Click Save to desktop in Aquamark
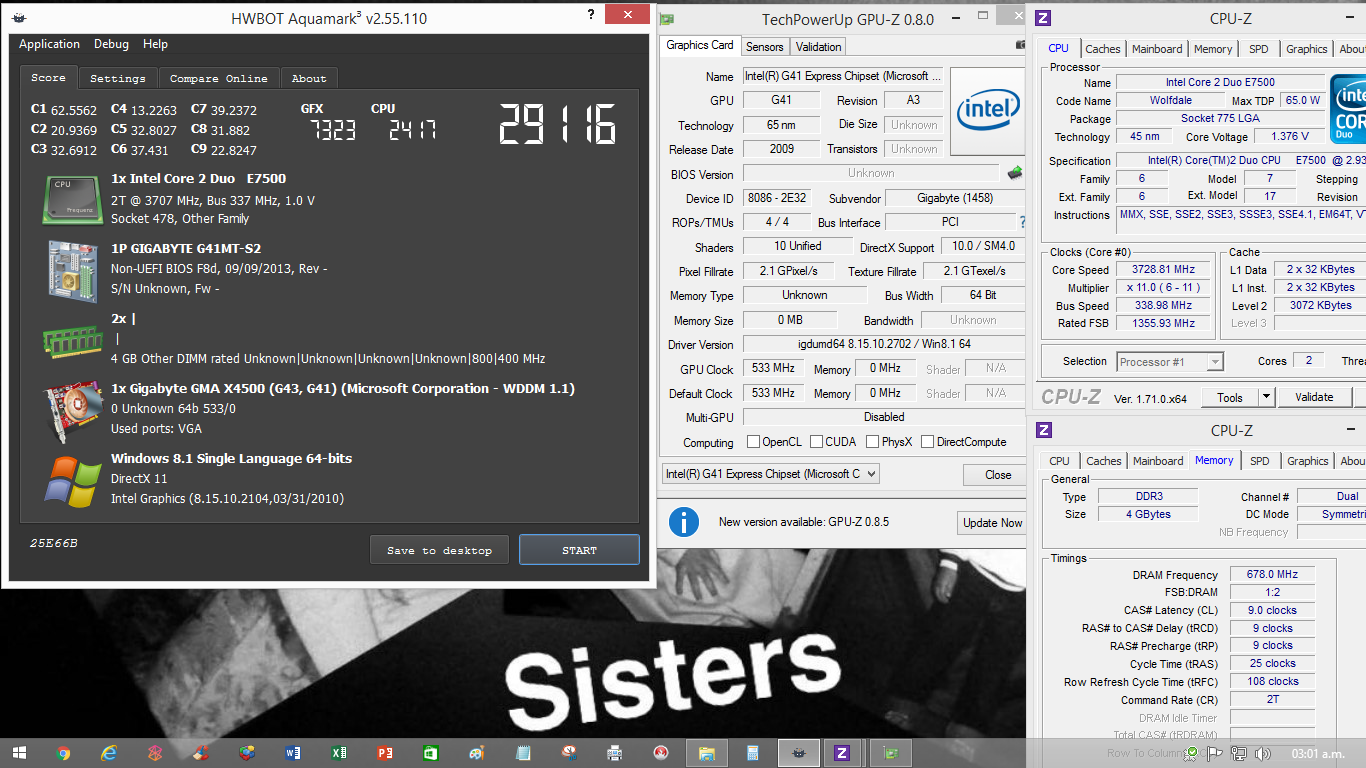Screen dimensions: 1366x768 pos(439,550)
